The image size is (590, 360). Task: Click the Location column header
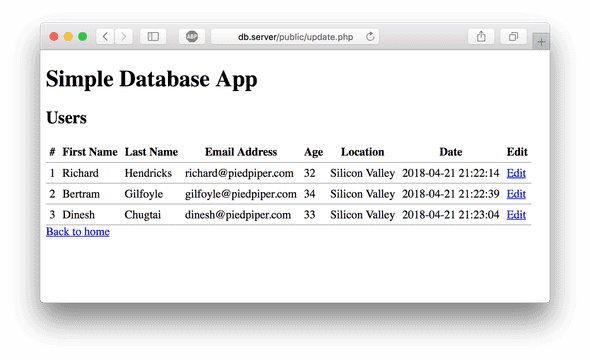point(362,152)
